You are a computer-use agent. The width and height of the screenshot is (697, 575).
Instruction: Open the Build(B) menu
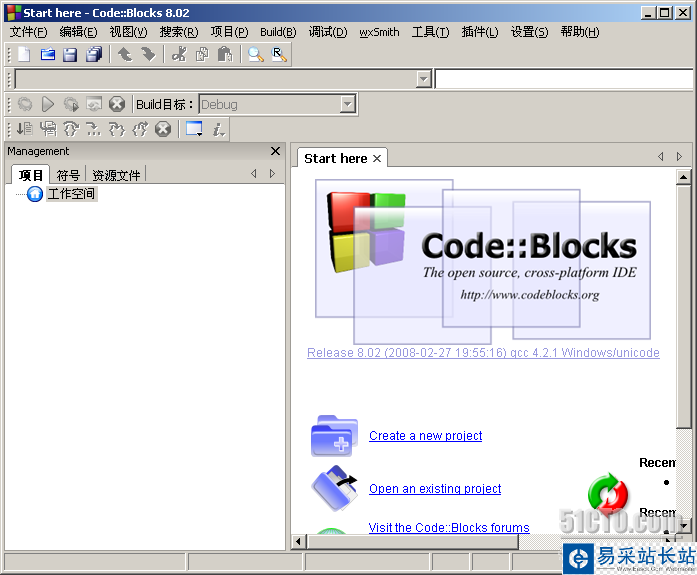[x=278, y=32]
